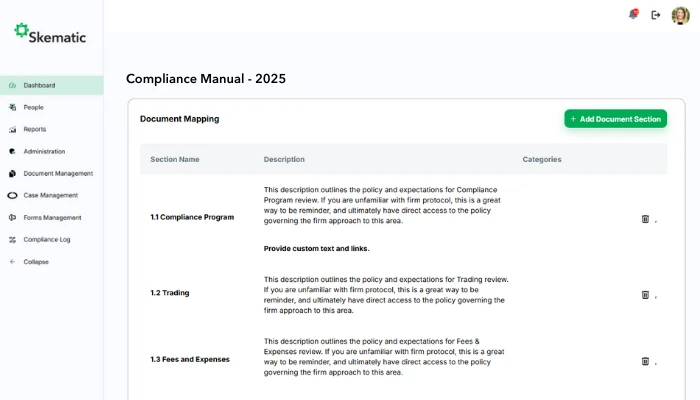
Task: Click the Forms Management icon
Action: pos(12,217)
